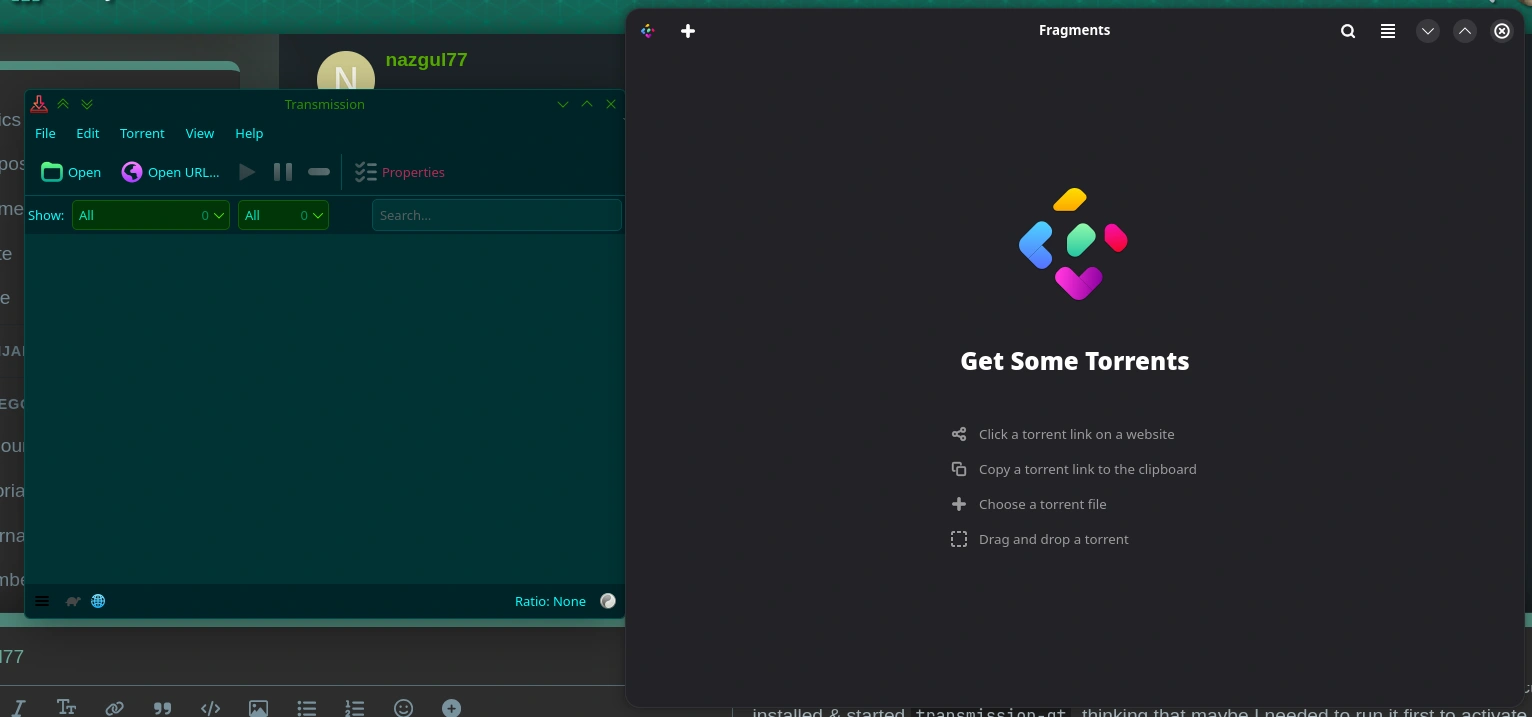Add a torrent with Fragments plus button
The width and height of the screenshot is (1532, 717).
pyautogui.click(x=688, y=31)
